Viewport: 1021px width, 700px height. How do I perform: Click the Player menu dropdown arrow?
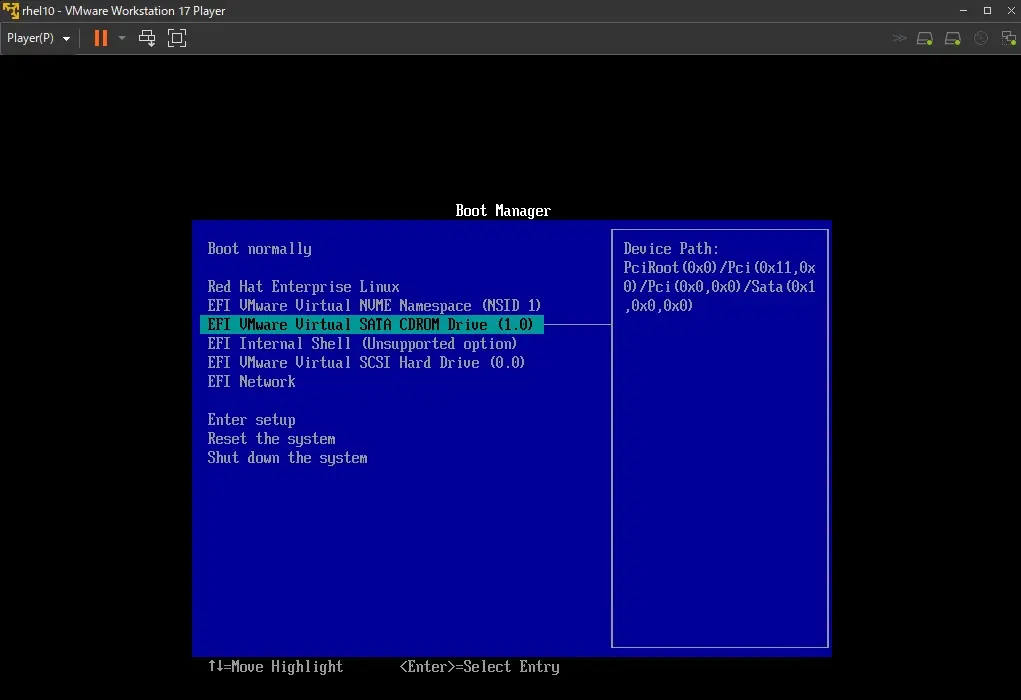pyautogui.click(x=66, y=38)
